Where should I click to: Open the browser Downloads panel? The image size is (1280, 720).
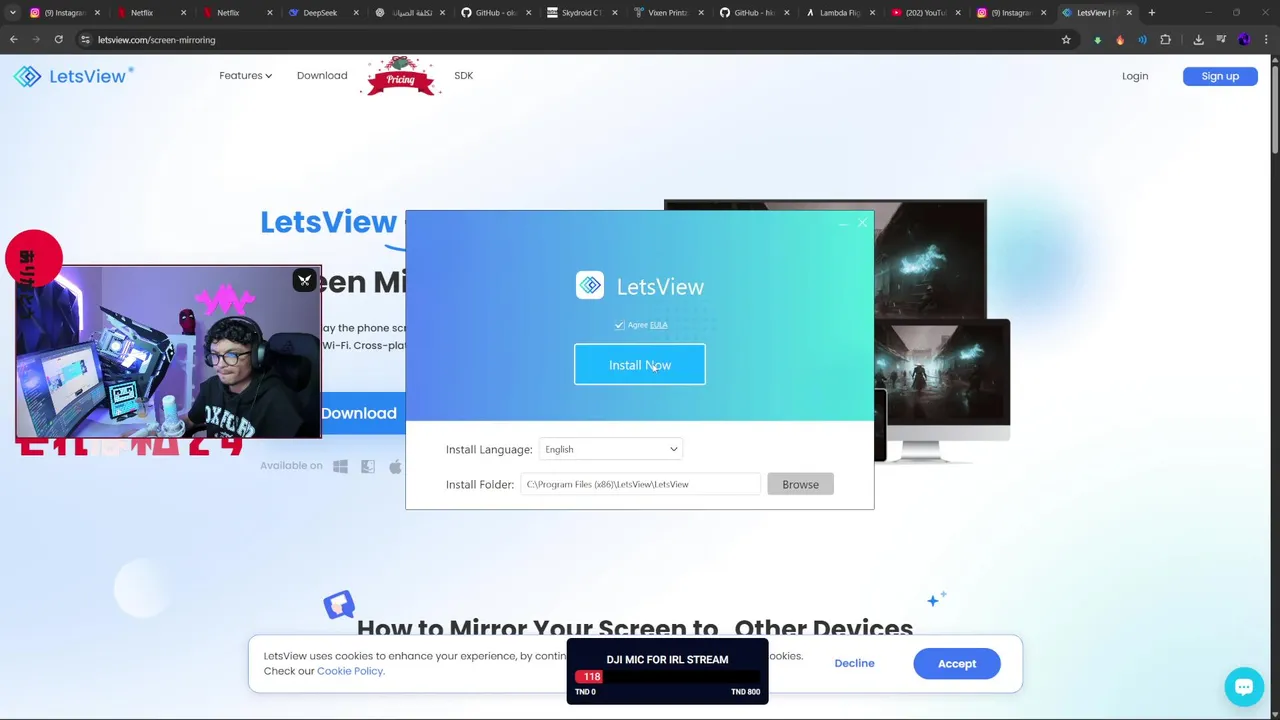1198,40
